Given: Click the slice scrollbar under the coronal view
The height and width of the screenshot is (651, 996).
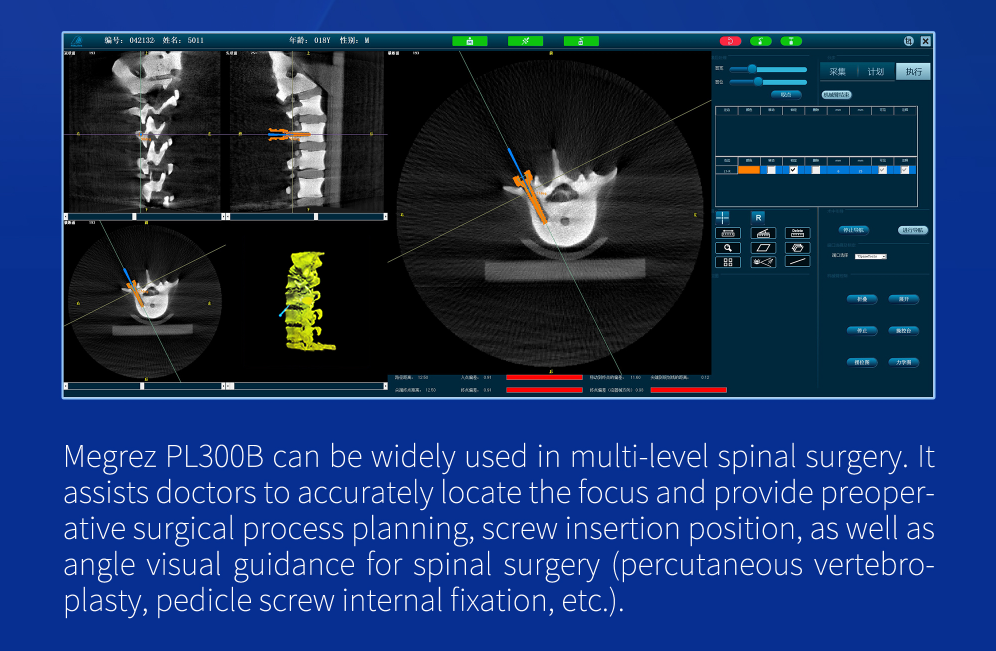Looking at the screenshot, I should click(307, 217).
